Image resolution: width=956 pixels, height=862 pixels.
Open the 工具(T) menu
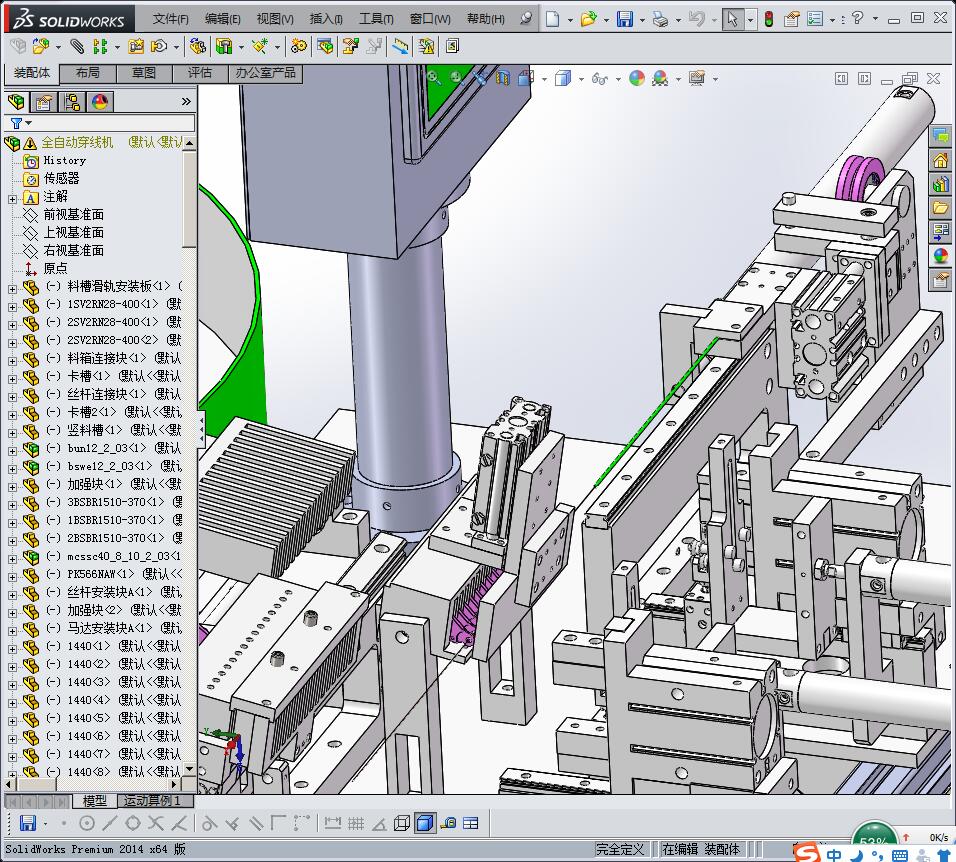pyautogui.click(x=376, y=19)
